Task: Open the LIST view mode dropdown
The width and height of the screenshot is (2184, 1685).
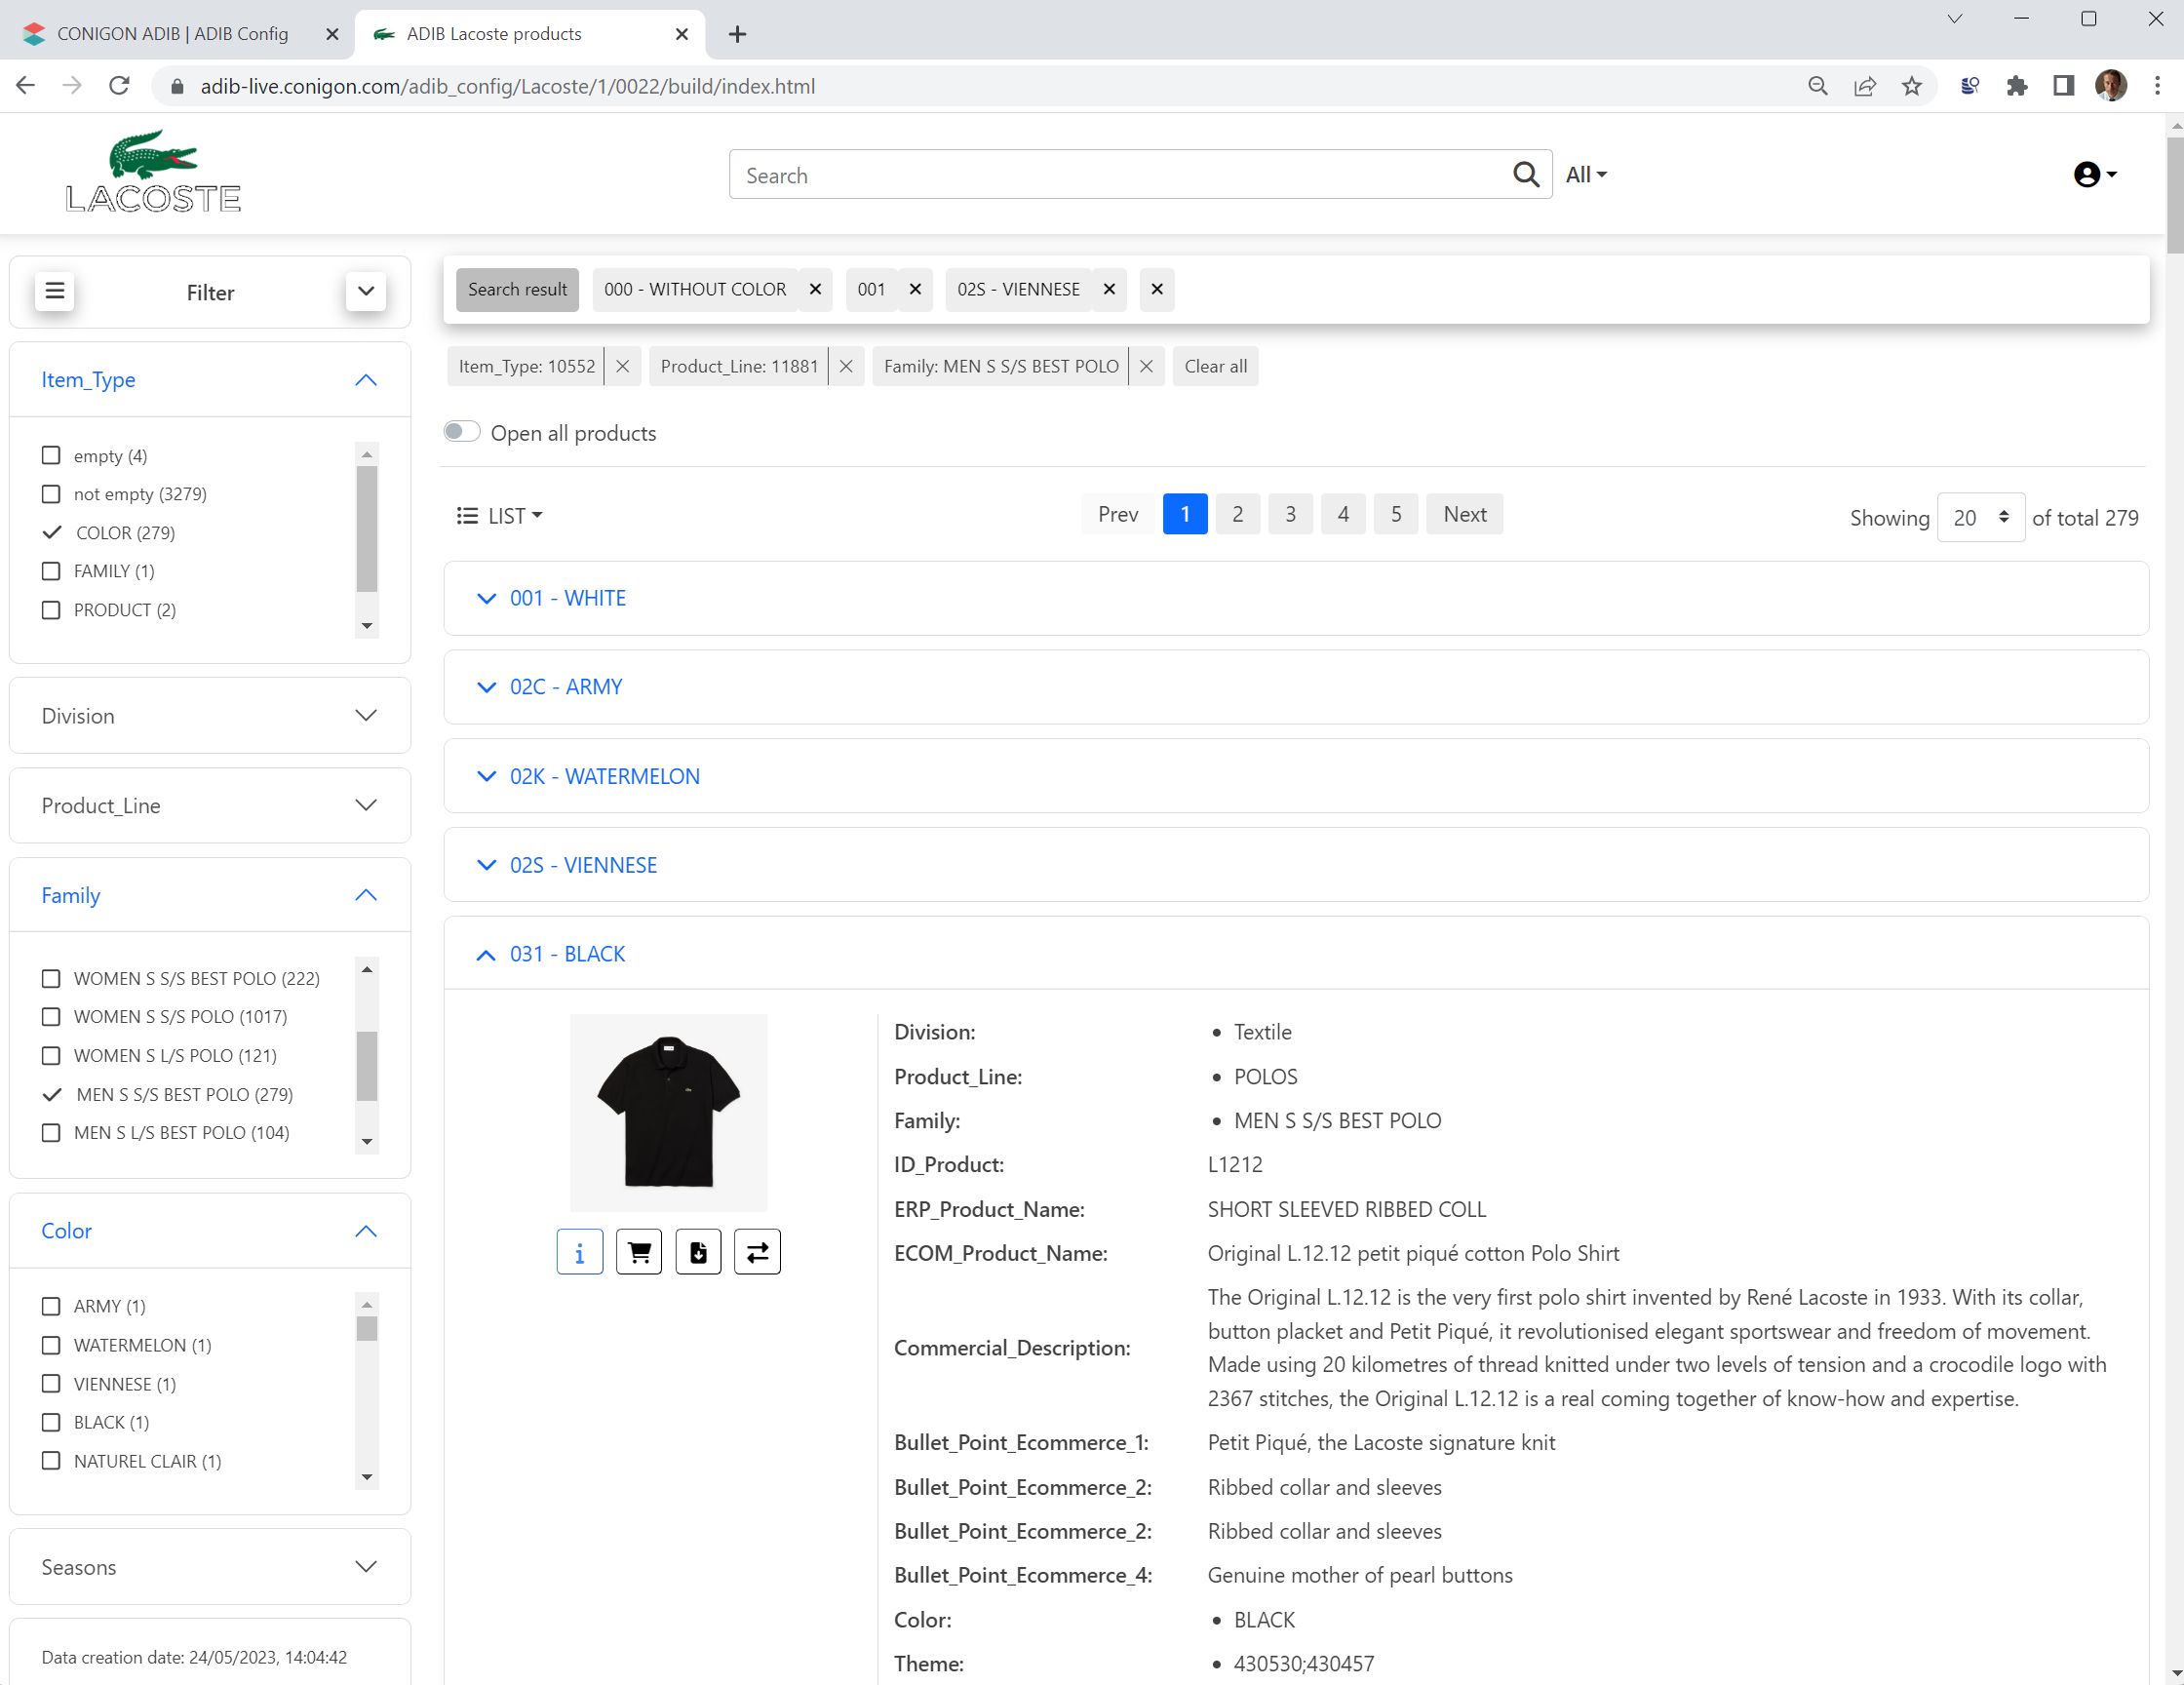Action: (499, 516)
